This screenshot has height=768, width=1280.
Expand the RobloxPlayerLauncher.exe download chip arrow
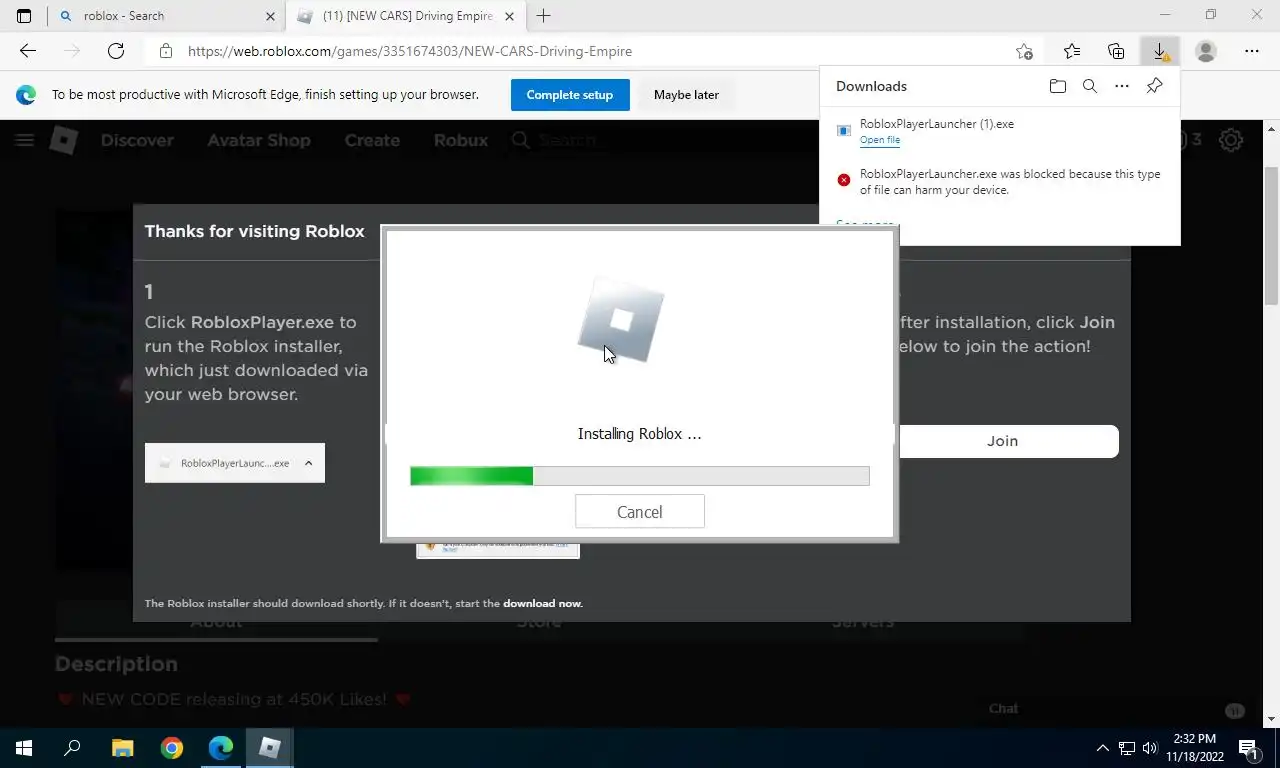pyautogui.click(x=308, y=463)
